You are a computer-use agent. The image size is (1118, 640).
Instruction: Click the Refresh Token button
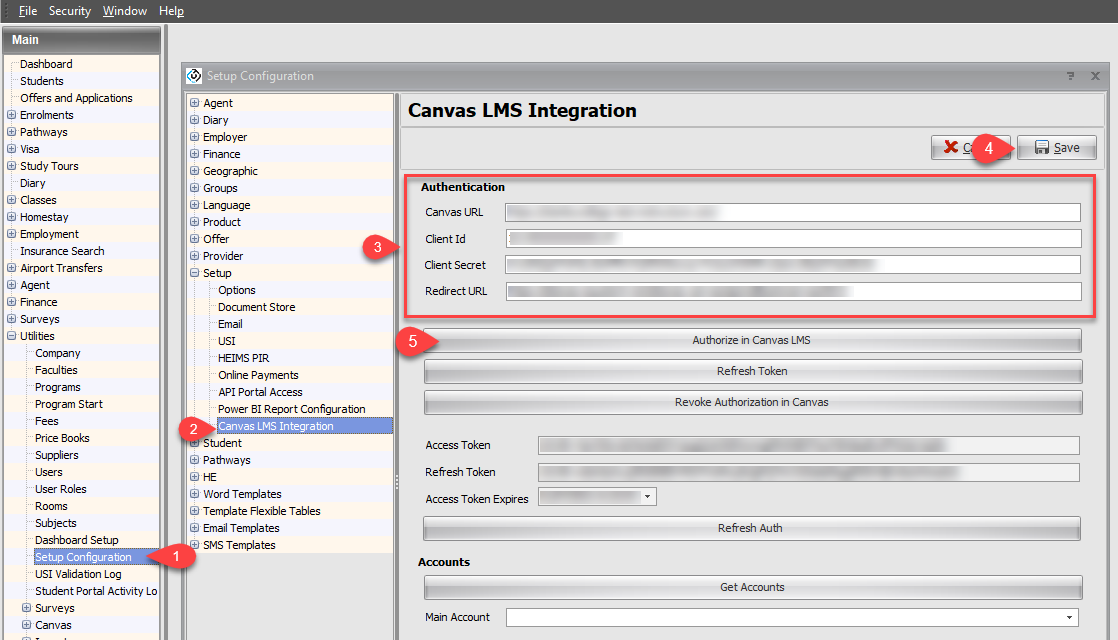[752, 371]
